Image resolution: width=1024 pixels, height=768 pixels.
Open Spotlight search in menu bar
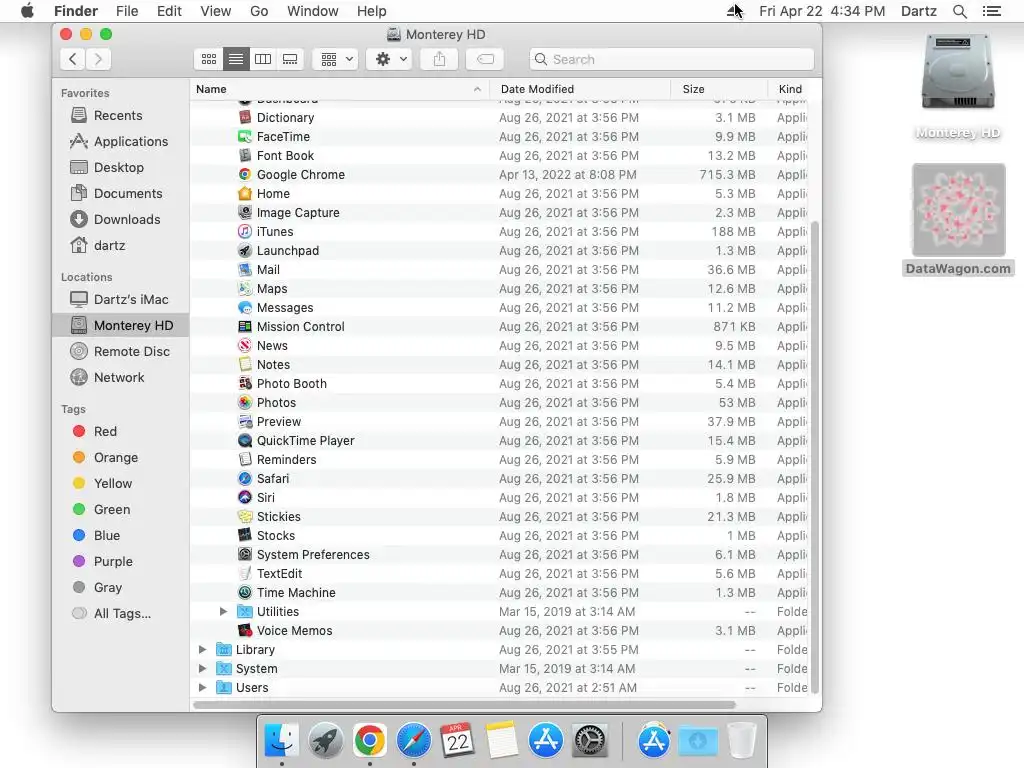click(959, 11)
